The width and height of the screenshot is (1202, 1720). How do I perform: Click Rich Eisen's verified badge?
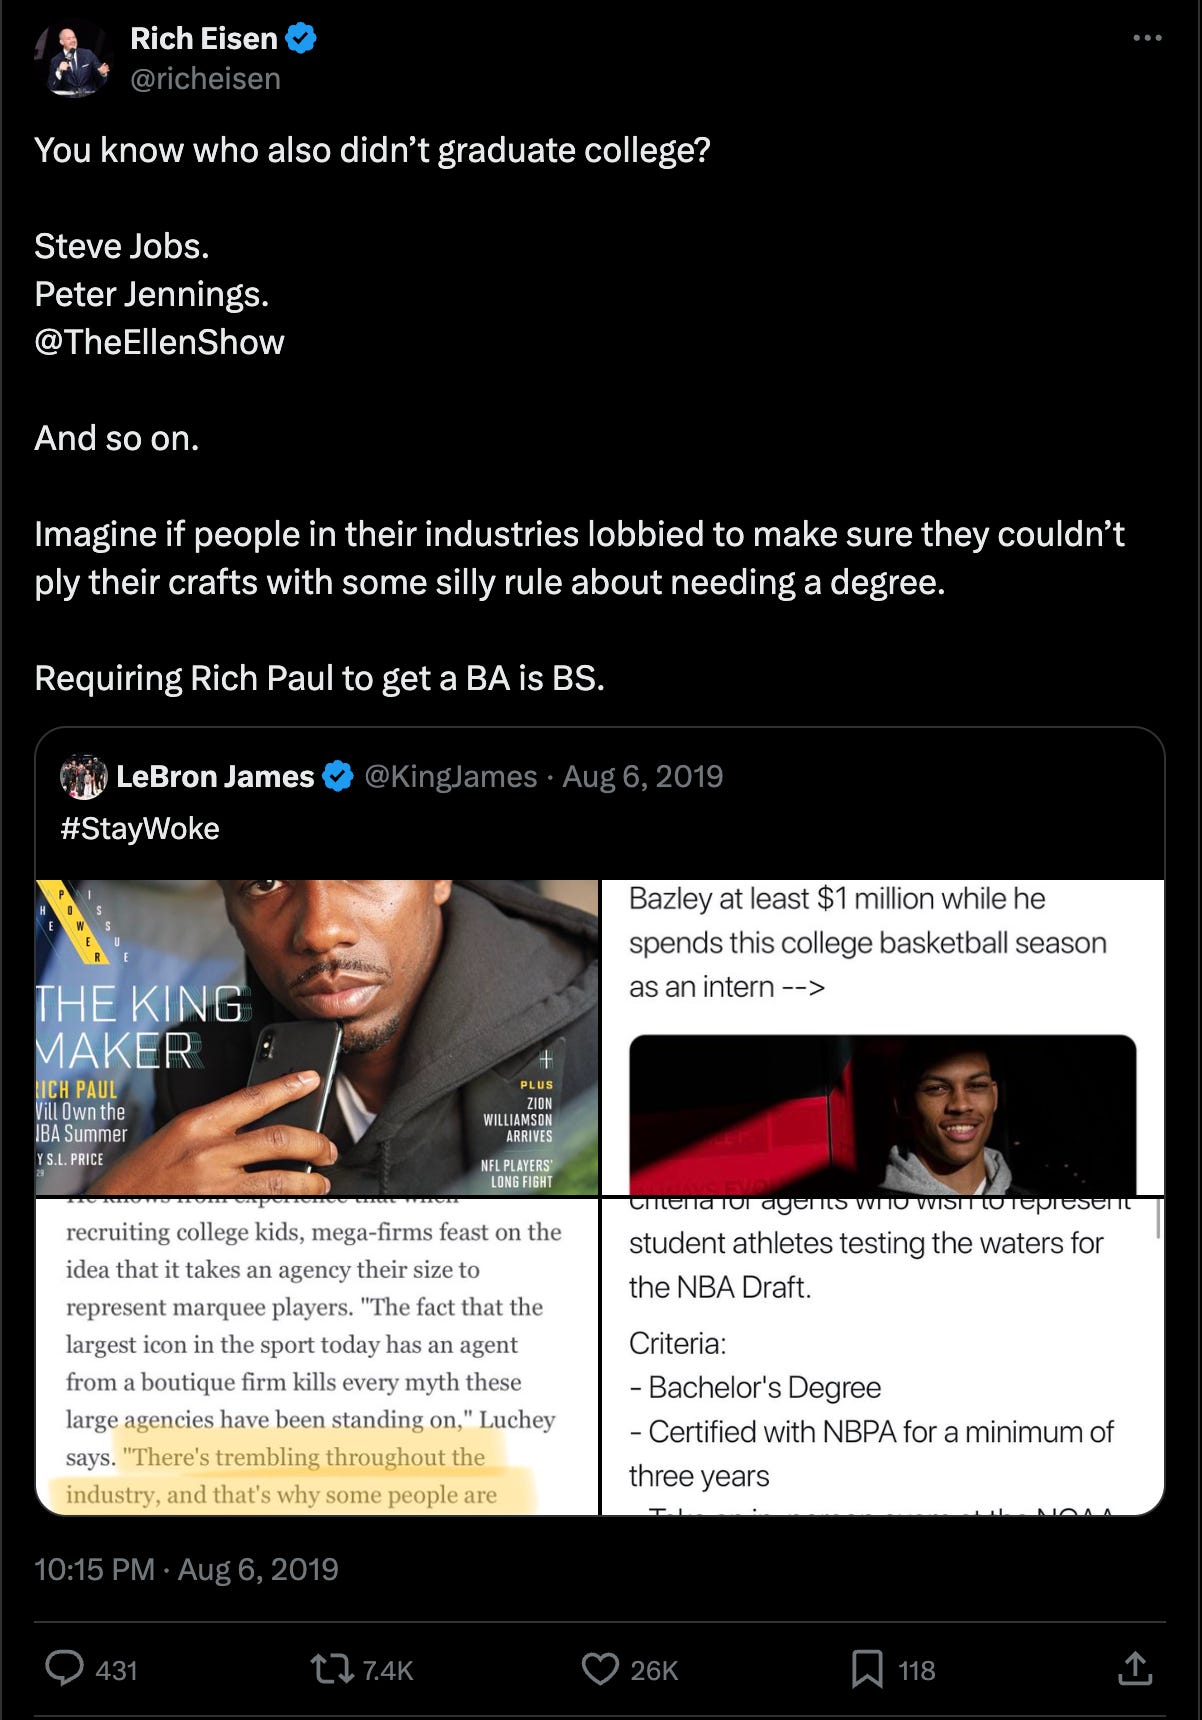click(x=301, y=39)
